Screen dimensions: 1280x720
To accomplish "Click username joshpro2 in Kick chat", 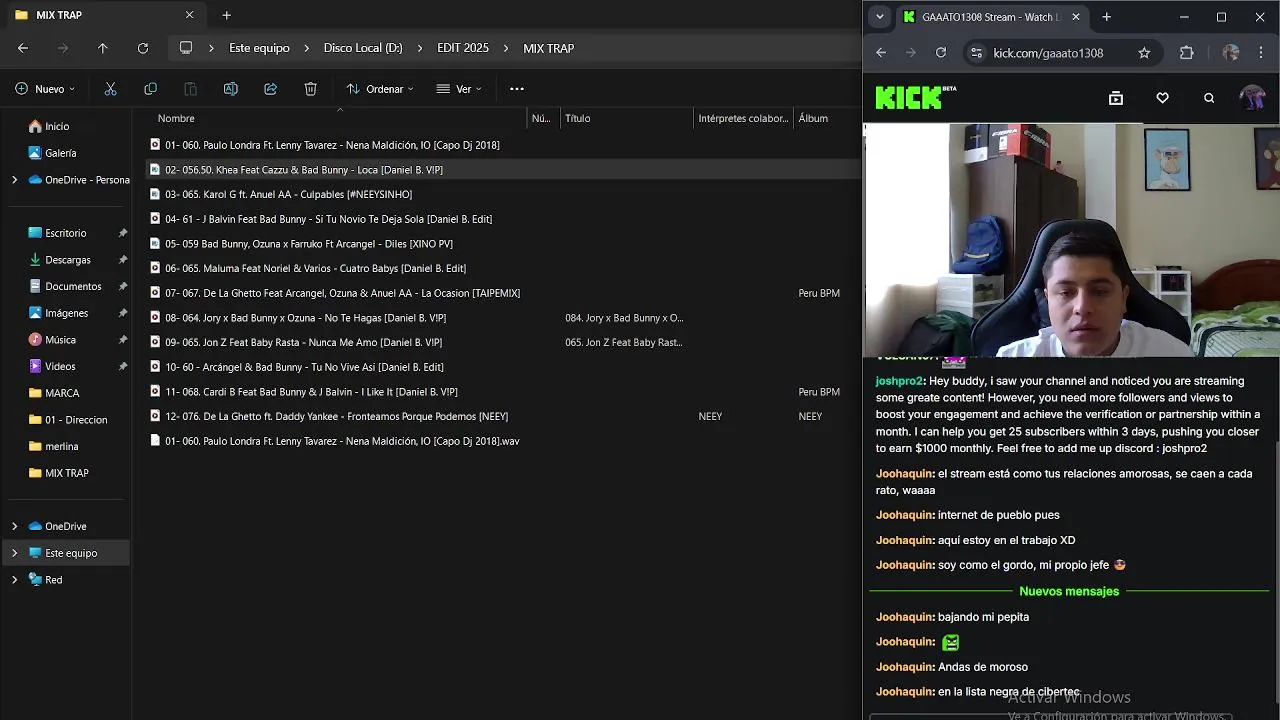I will [899, 381].
